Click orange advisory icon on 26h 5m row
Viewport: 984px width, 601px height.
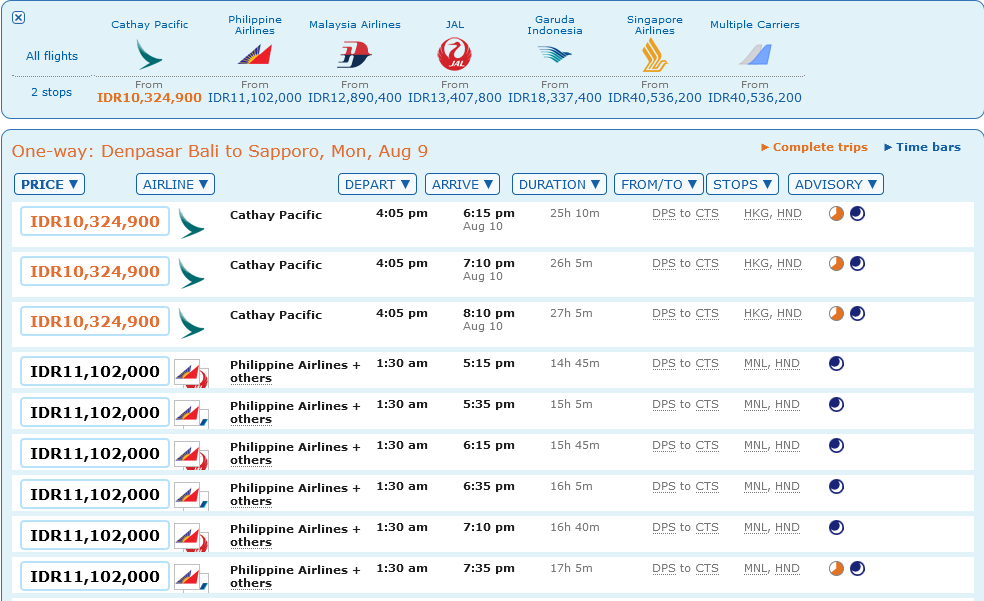(837, 263)
